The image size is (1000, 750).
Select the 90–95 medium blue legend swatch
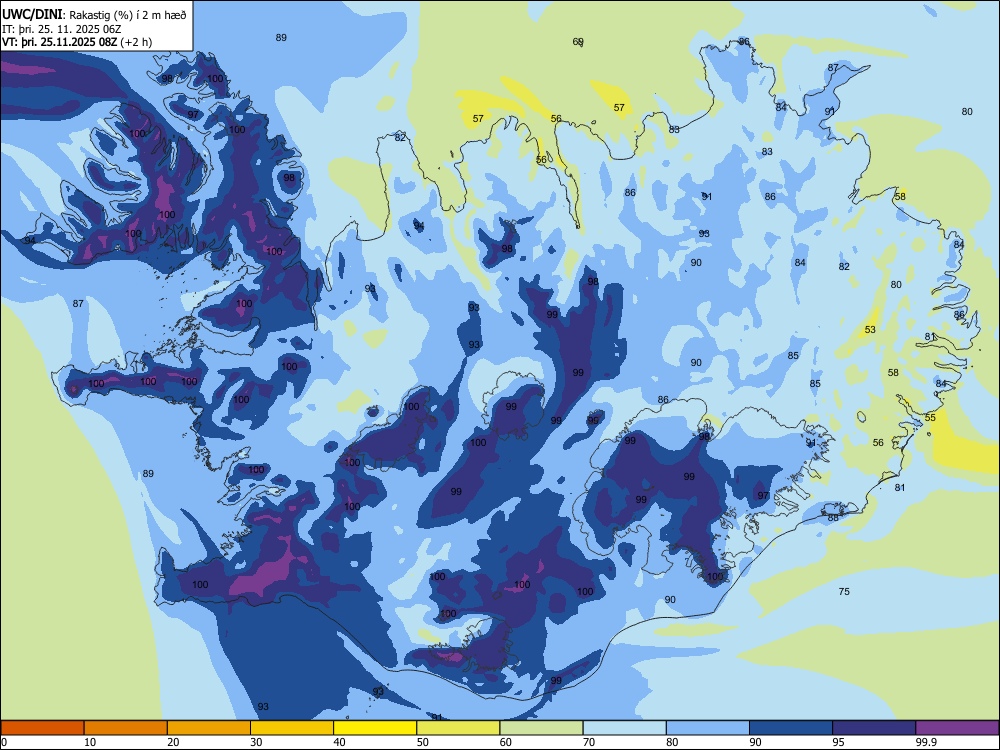coord(791,728)
